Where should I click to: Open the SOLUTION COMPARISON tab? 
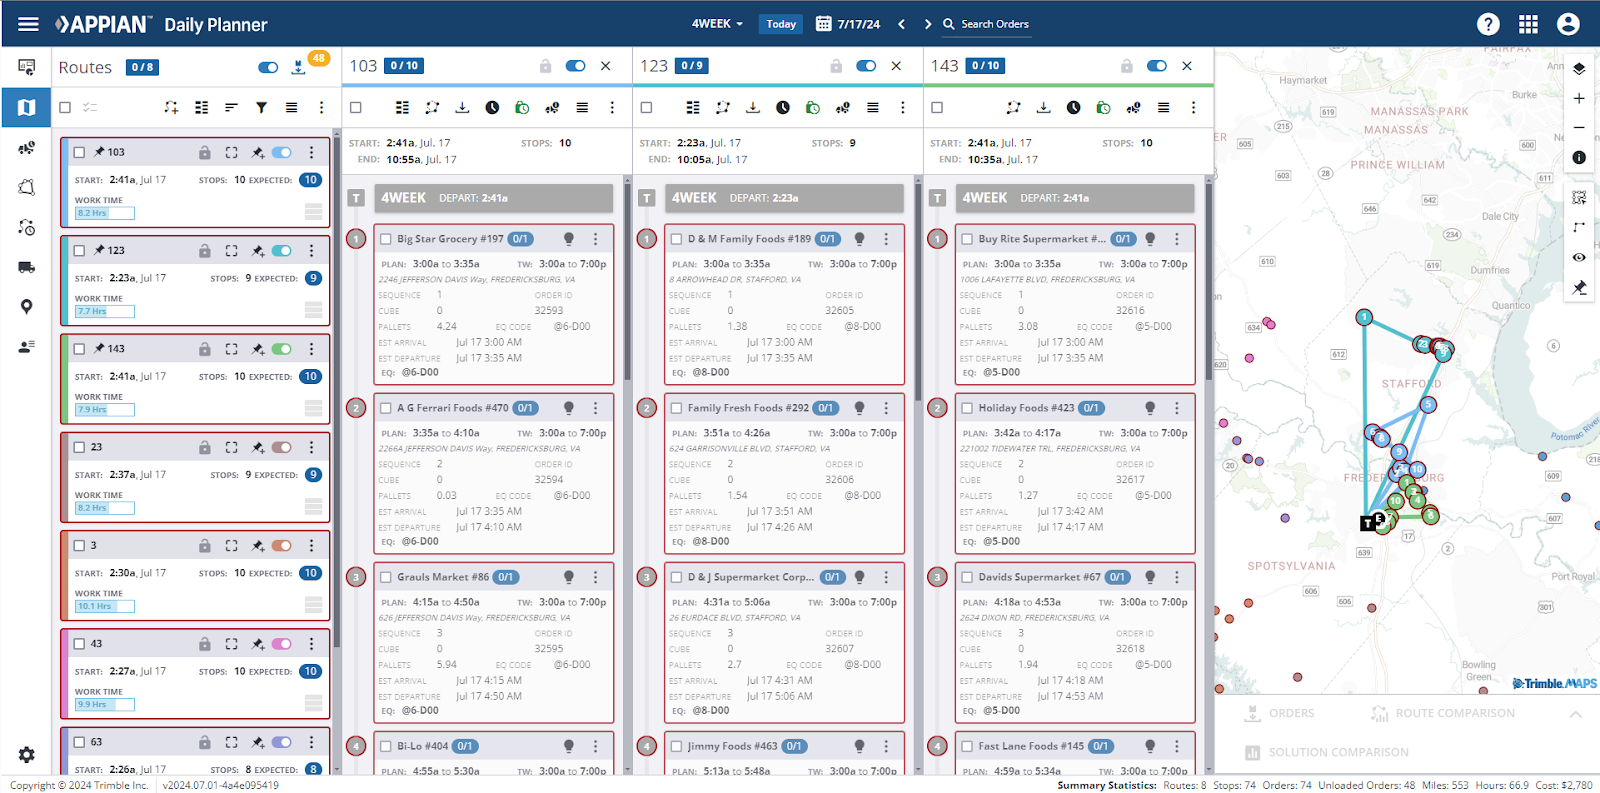click(x=1327, y=752)
